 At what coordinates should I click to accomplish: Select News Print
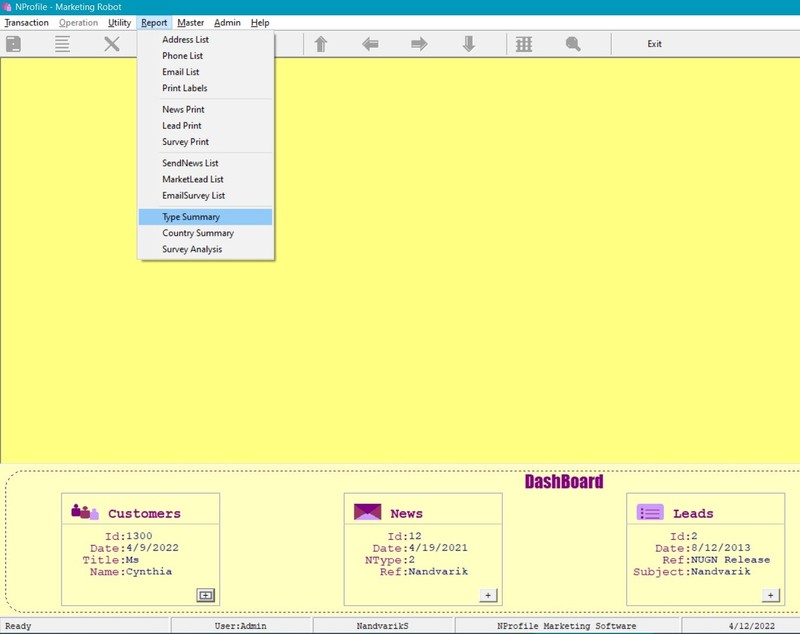[x=206, y=109]
